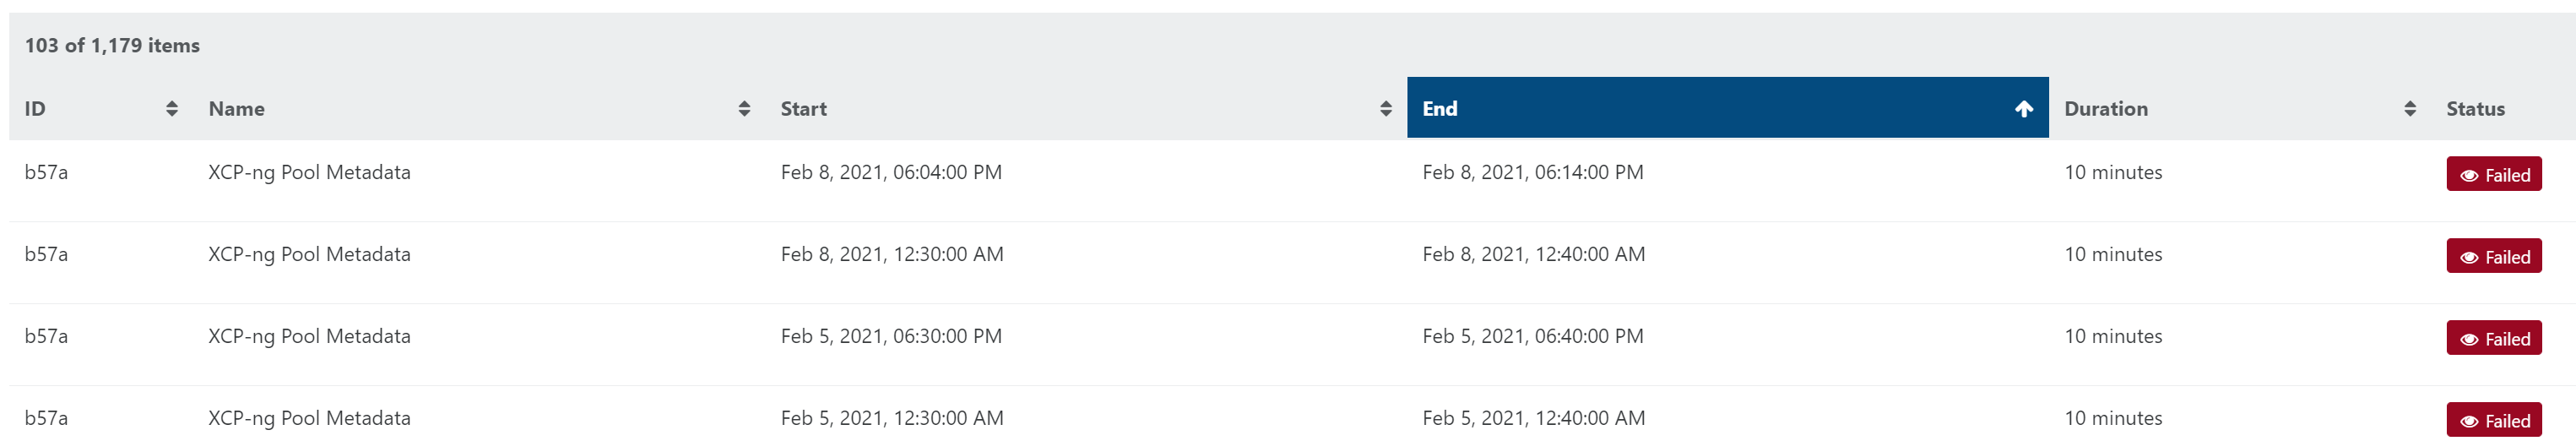2576x441 pixels.
Task: Open XCP-ng Pool Metadata in second row
Action: [x=309, y=254]
